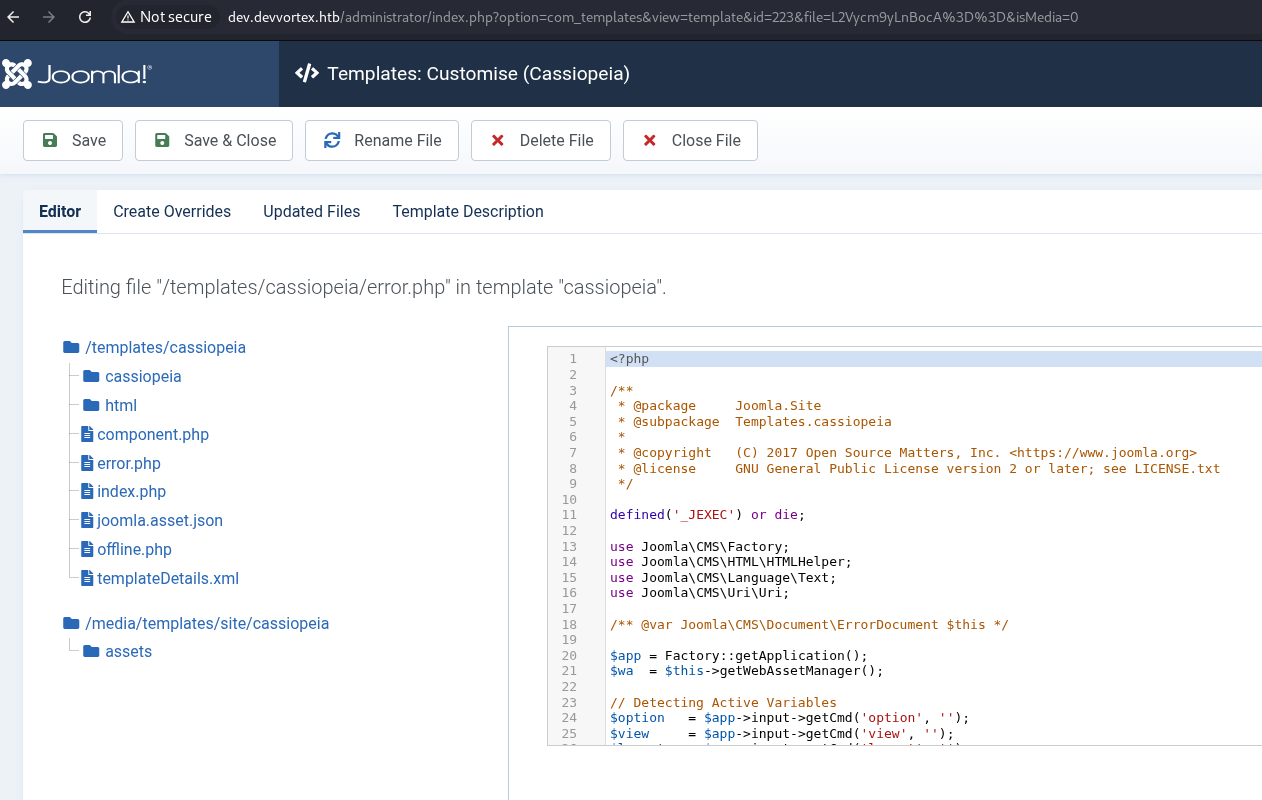Screen dimensions: 1262x800
Task: Click the browser address bar URL
Action: 650,17
